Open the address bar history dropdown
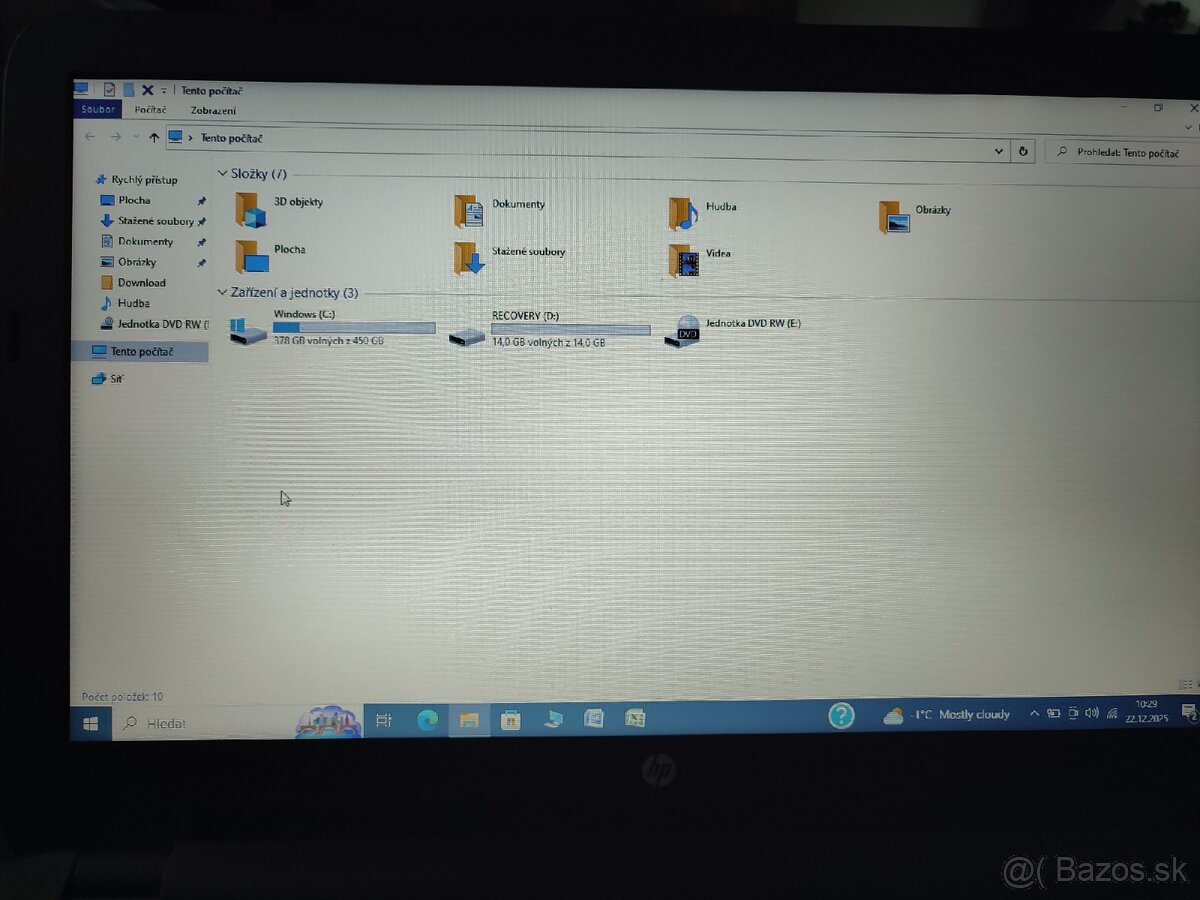This screenshot has width=1200, height=900. coord(998,150)
